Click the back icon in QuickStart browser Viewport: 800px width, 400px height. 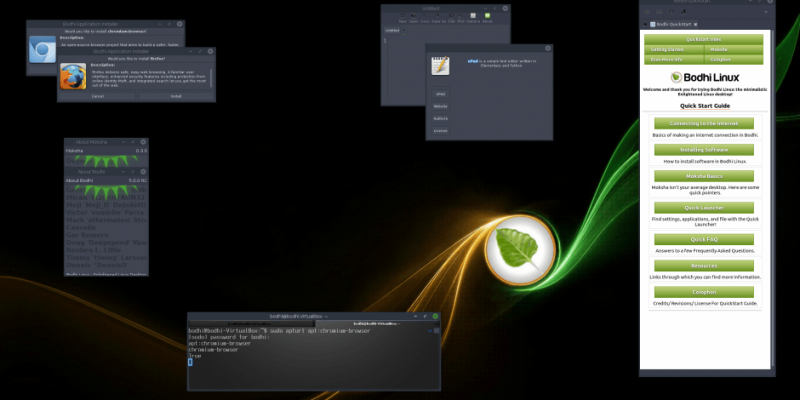click(647, 12)
